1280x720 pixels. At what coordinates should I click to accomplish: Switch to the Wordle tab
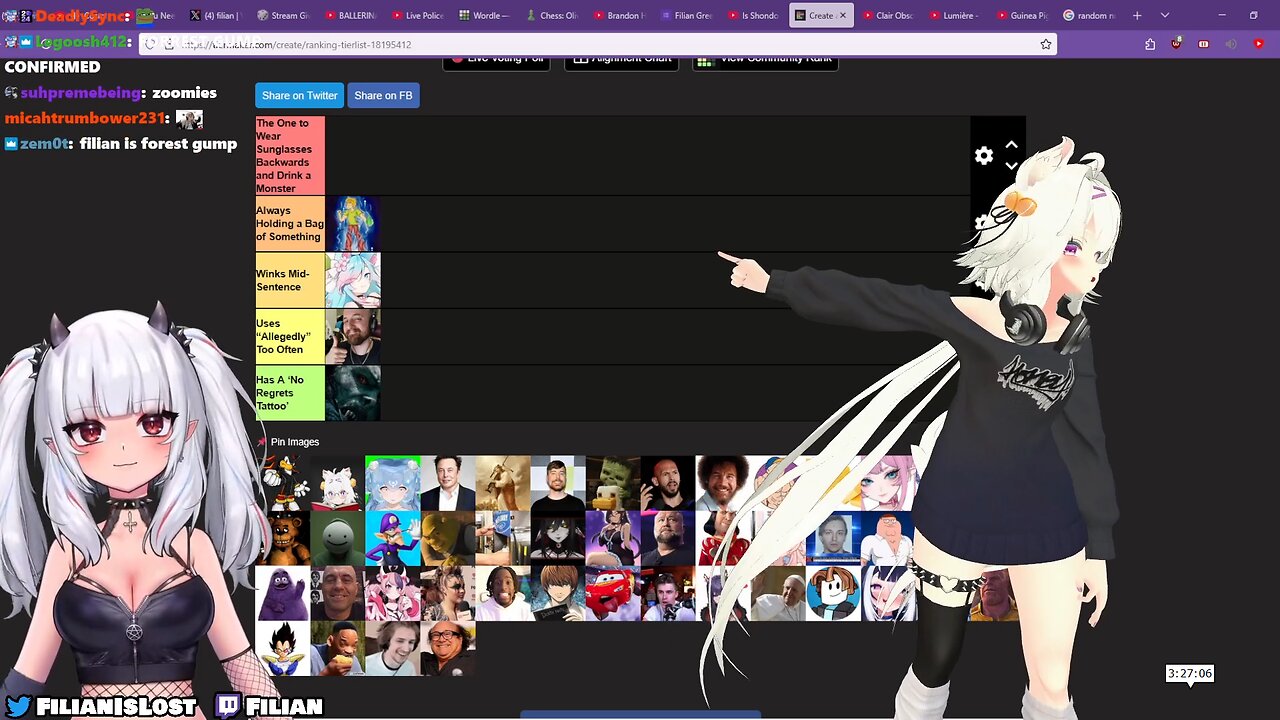[484, 15]
